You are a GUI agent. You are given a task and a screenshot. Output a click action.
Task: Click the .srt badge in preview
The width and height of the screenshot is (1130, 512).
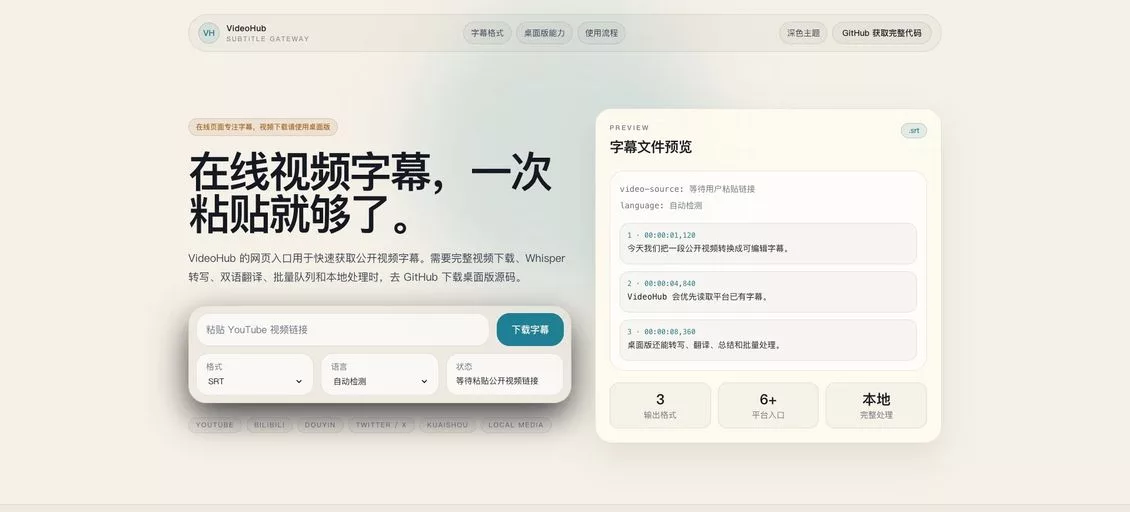[914, 131]
